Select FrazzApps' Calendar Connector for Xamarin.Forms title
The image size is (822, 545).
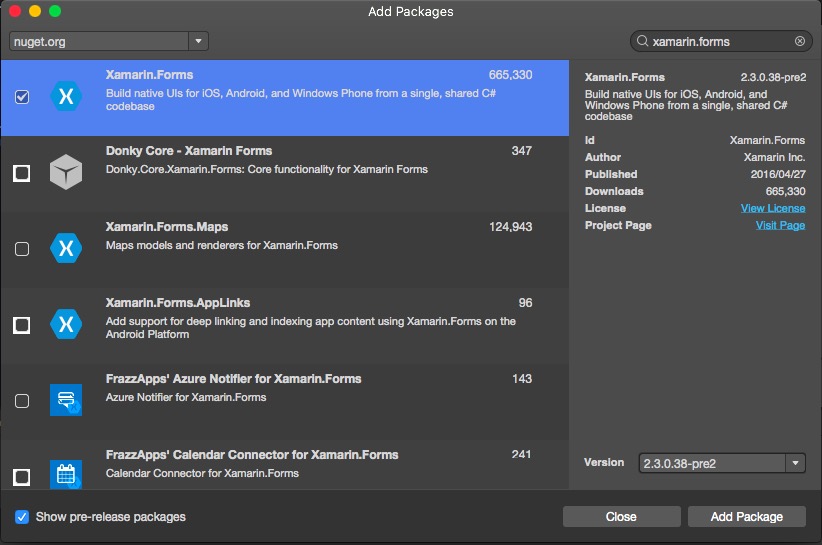click(252, 455)
